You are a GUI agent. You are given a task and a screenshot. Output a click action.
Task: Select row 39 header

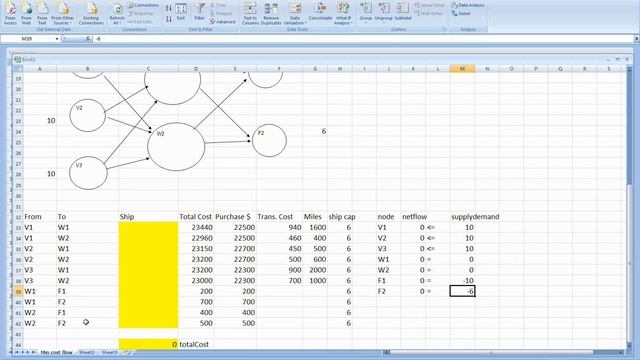(x=18, y=291)
